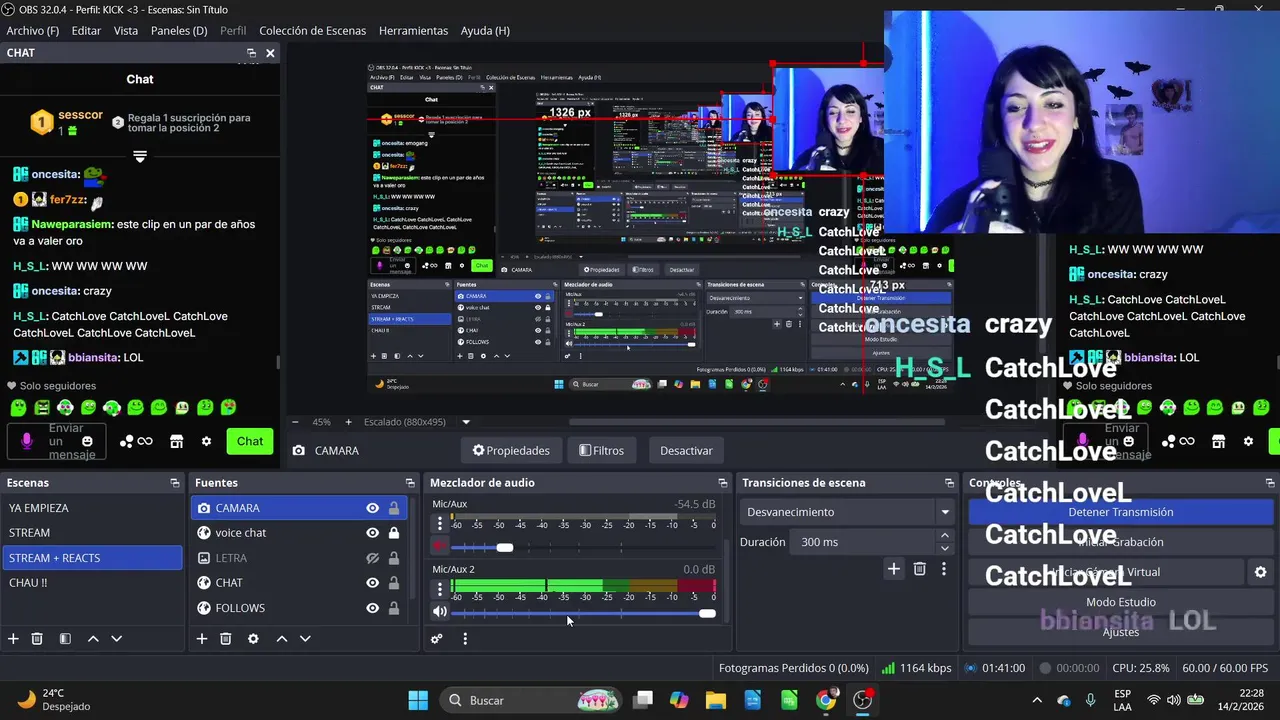Viewport: 1280px width, 720px height.
Task: Zoom out preview with minus icon
Action: click(294, 422)
